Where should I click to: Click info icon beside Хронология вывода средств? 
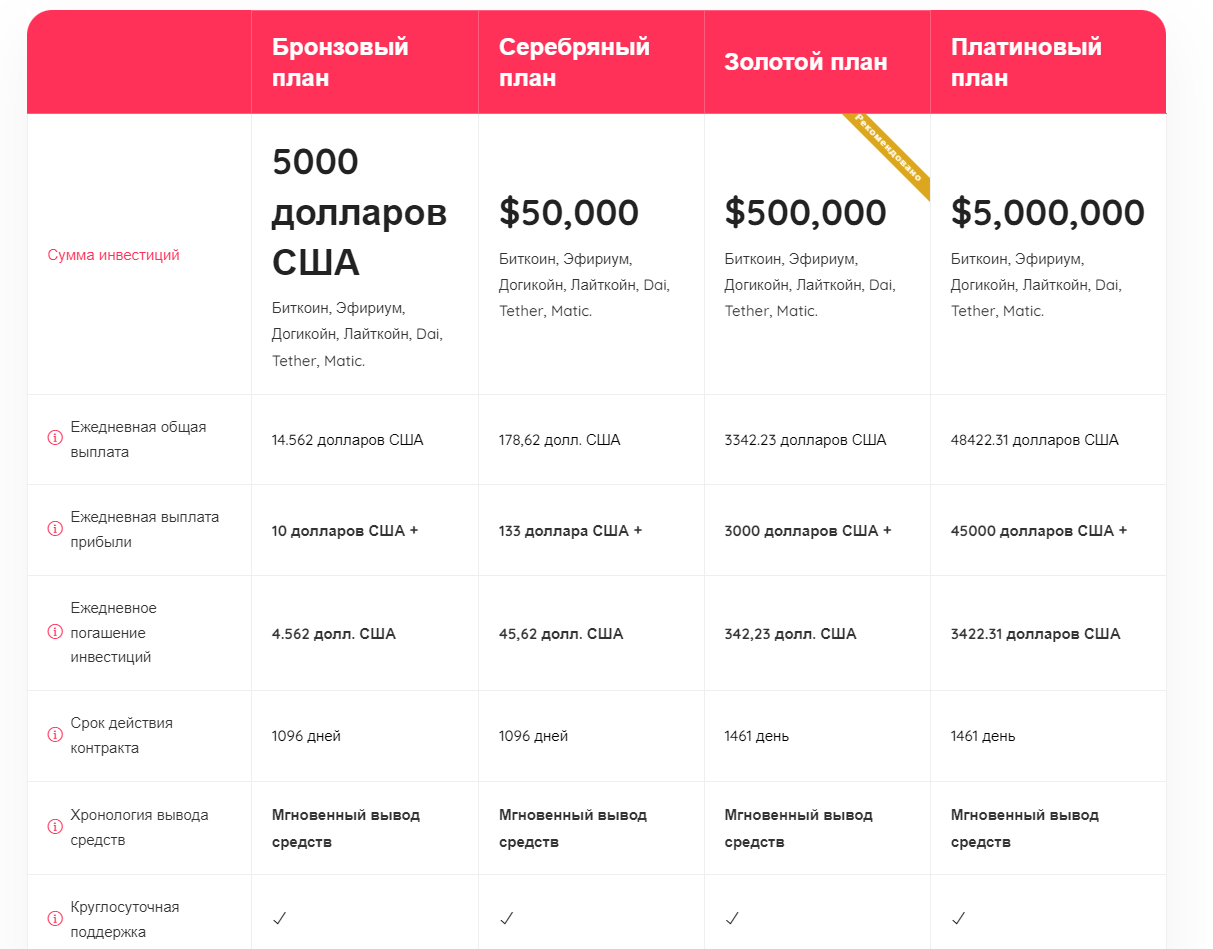[x=55, y=827]
